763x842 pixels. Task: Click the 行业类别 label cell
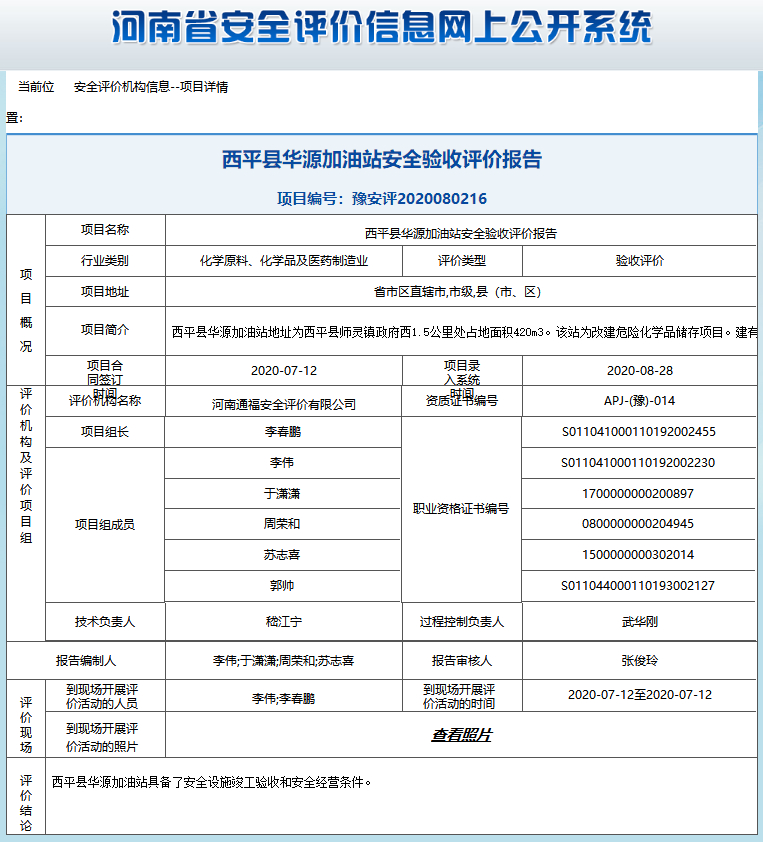[x=105, y=261]
